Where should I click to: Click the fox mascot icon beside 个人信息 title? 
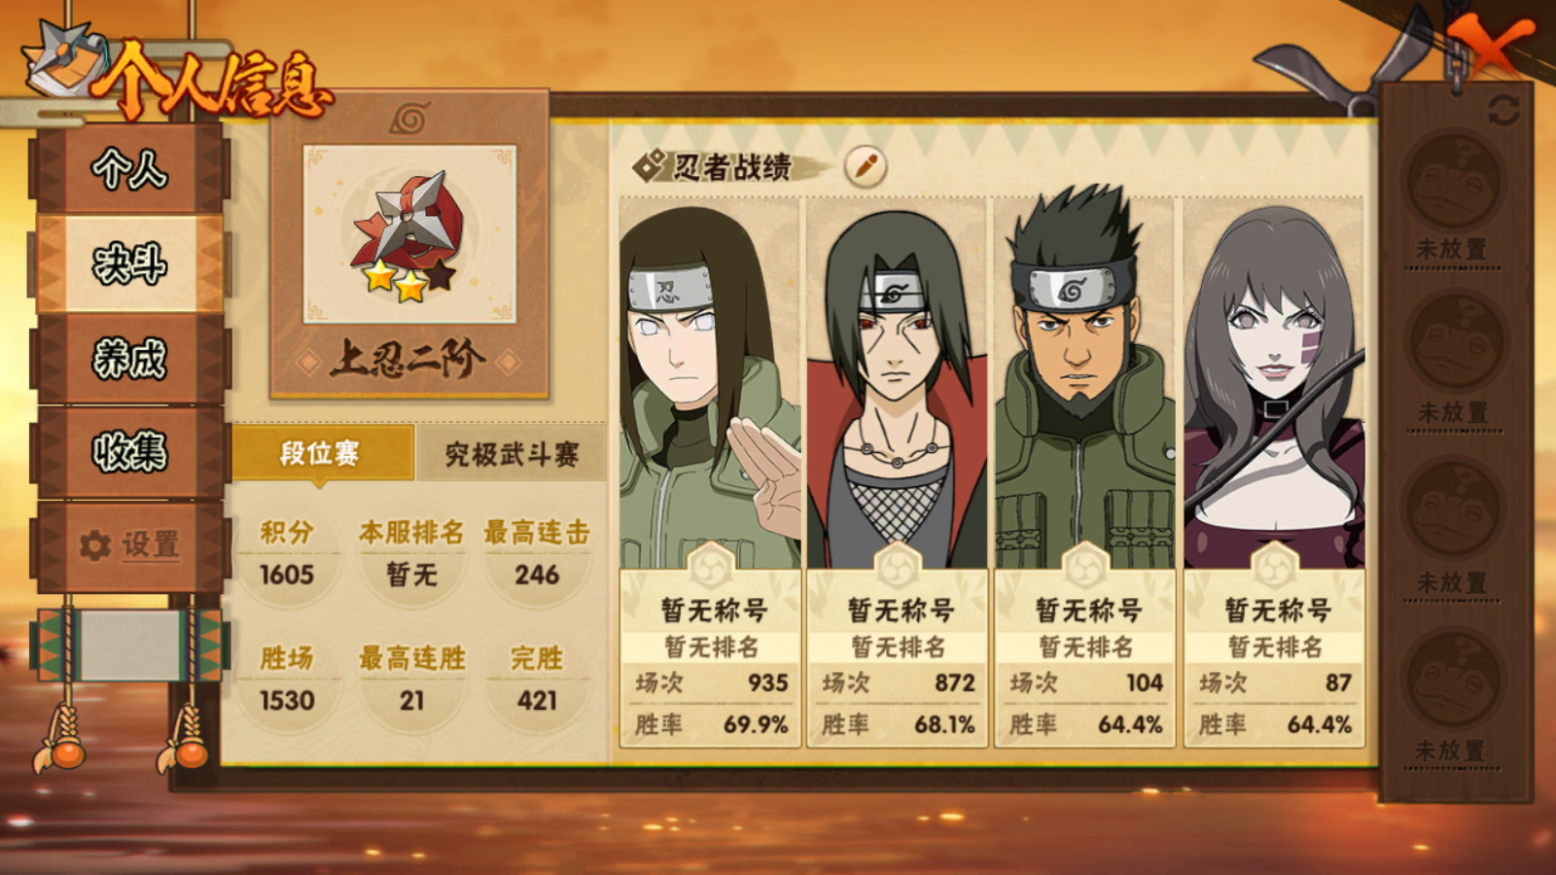pos(65,60)
